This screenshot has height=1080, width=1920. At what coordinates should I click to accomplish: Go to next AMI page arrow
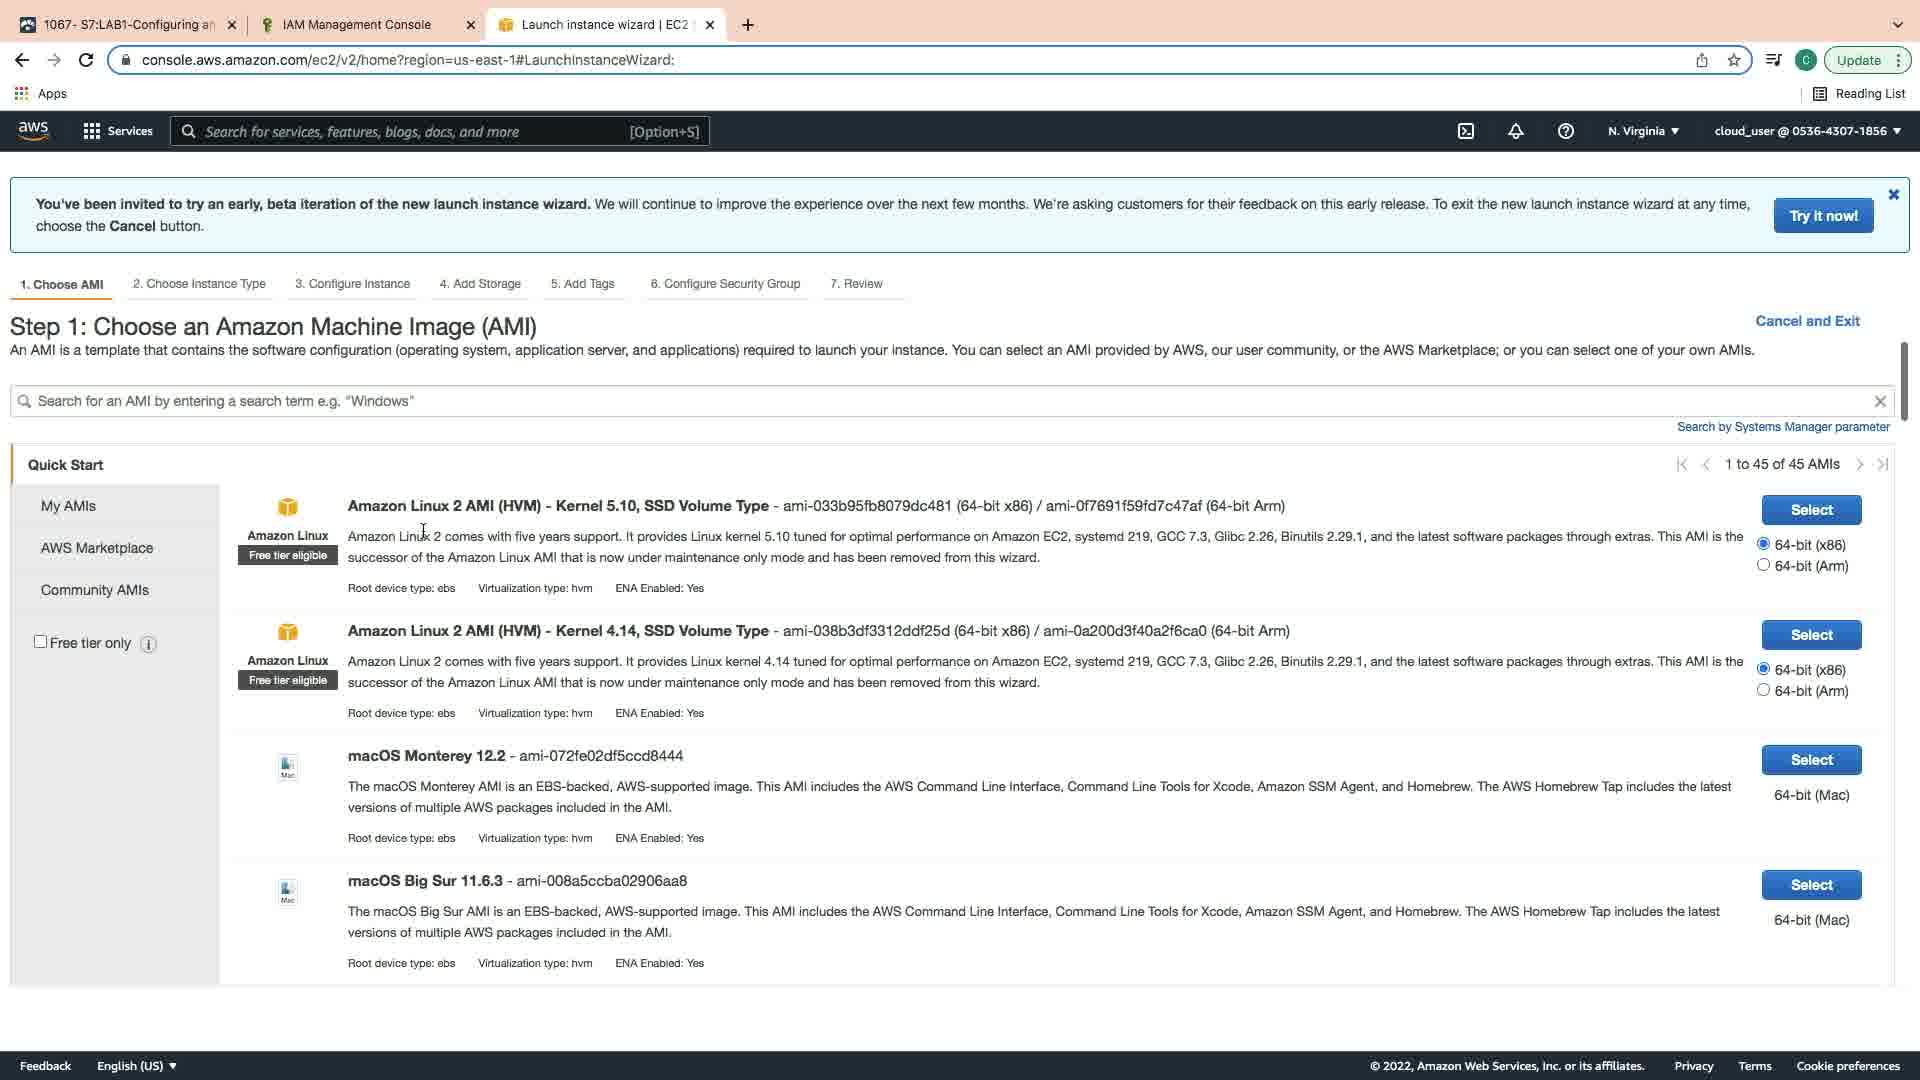[1859, 464]
